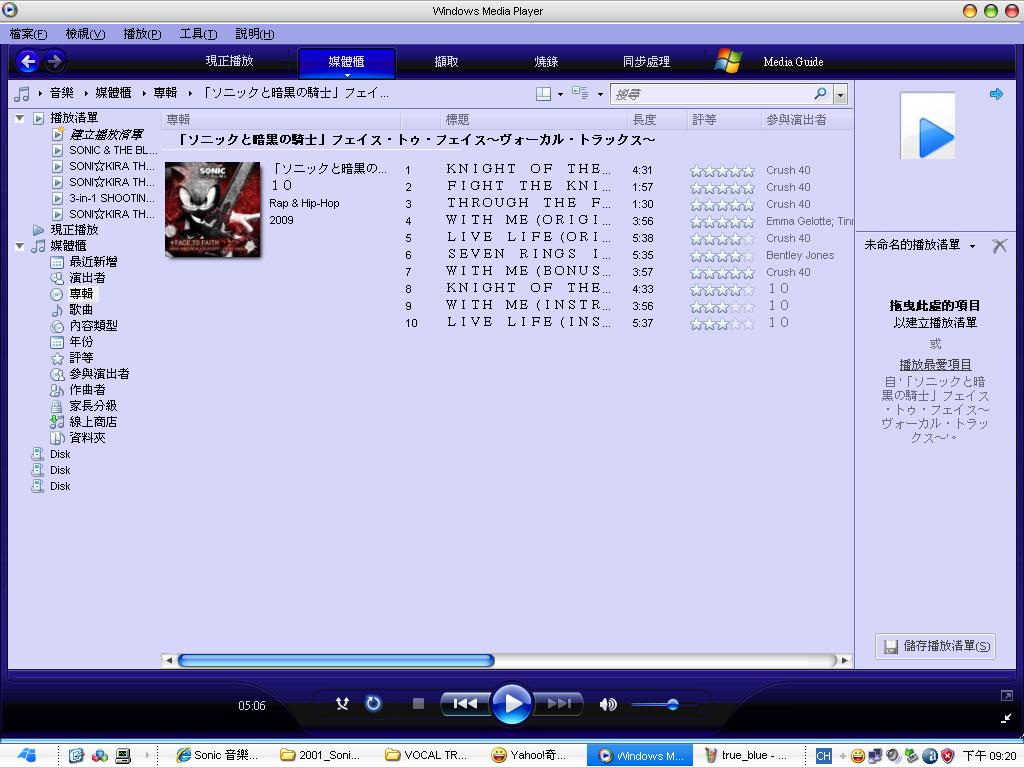Click the 播放最愛項目 link

(935, 365)
